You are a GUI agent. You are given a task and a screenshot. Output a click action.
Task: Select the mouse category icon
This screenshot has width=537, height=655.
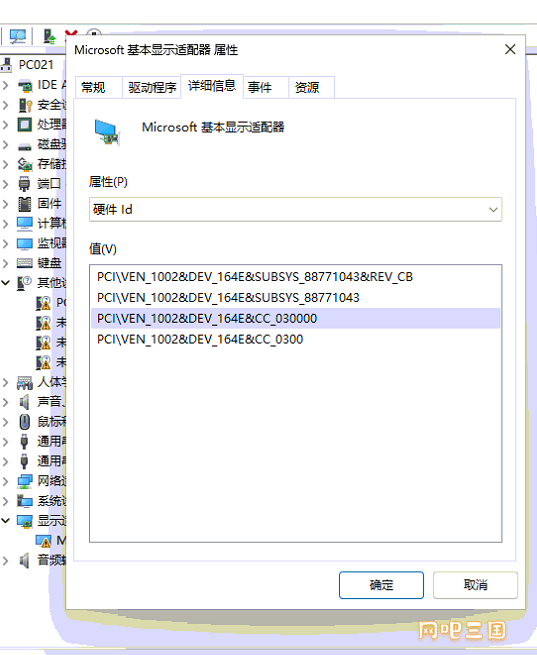point(25,421)
